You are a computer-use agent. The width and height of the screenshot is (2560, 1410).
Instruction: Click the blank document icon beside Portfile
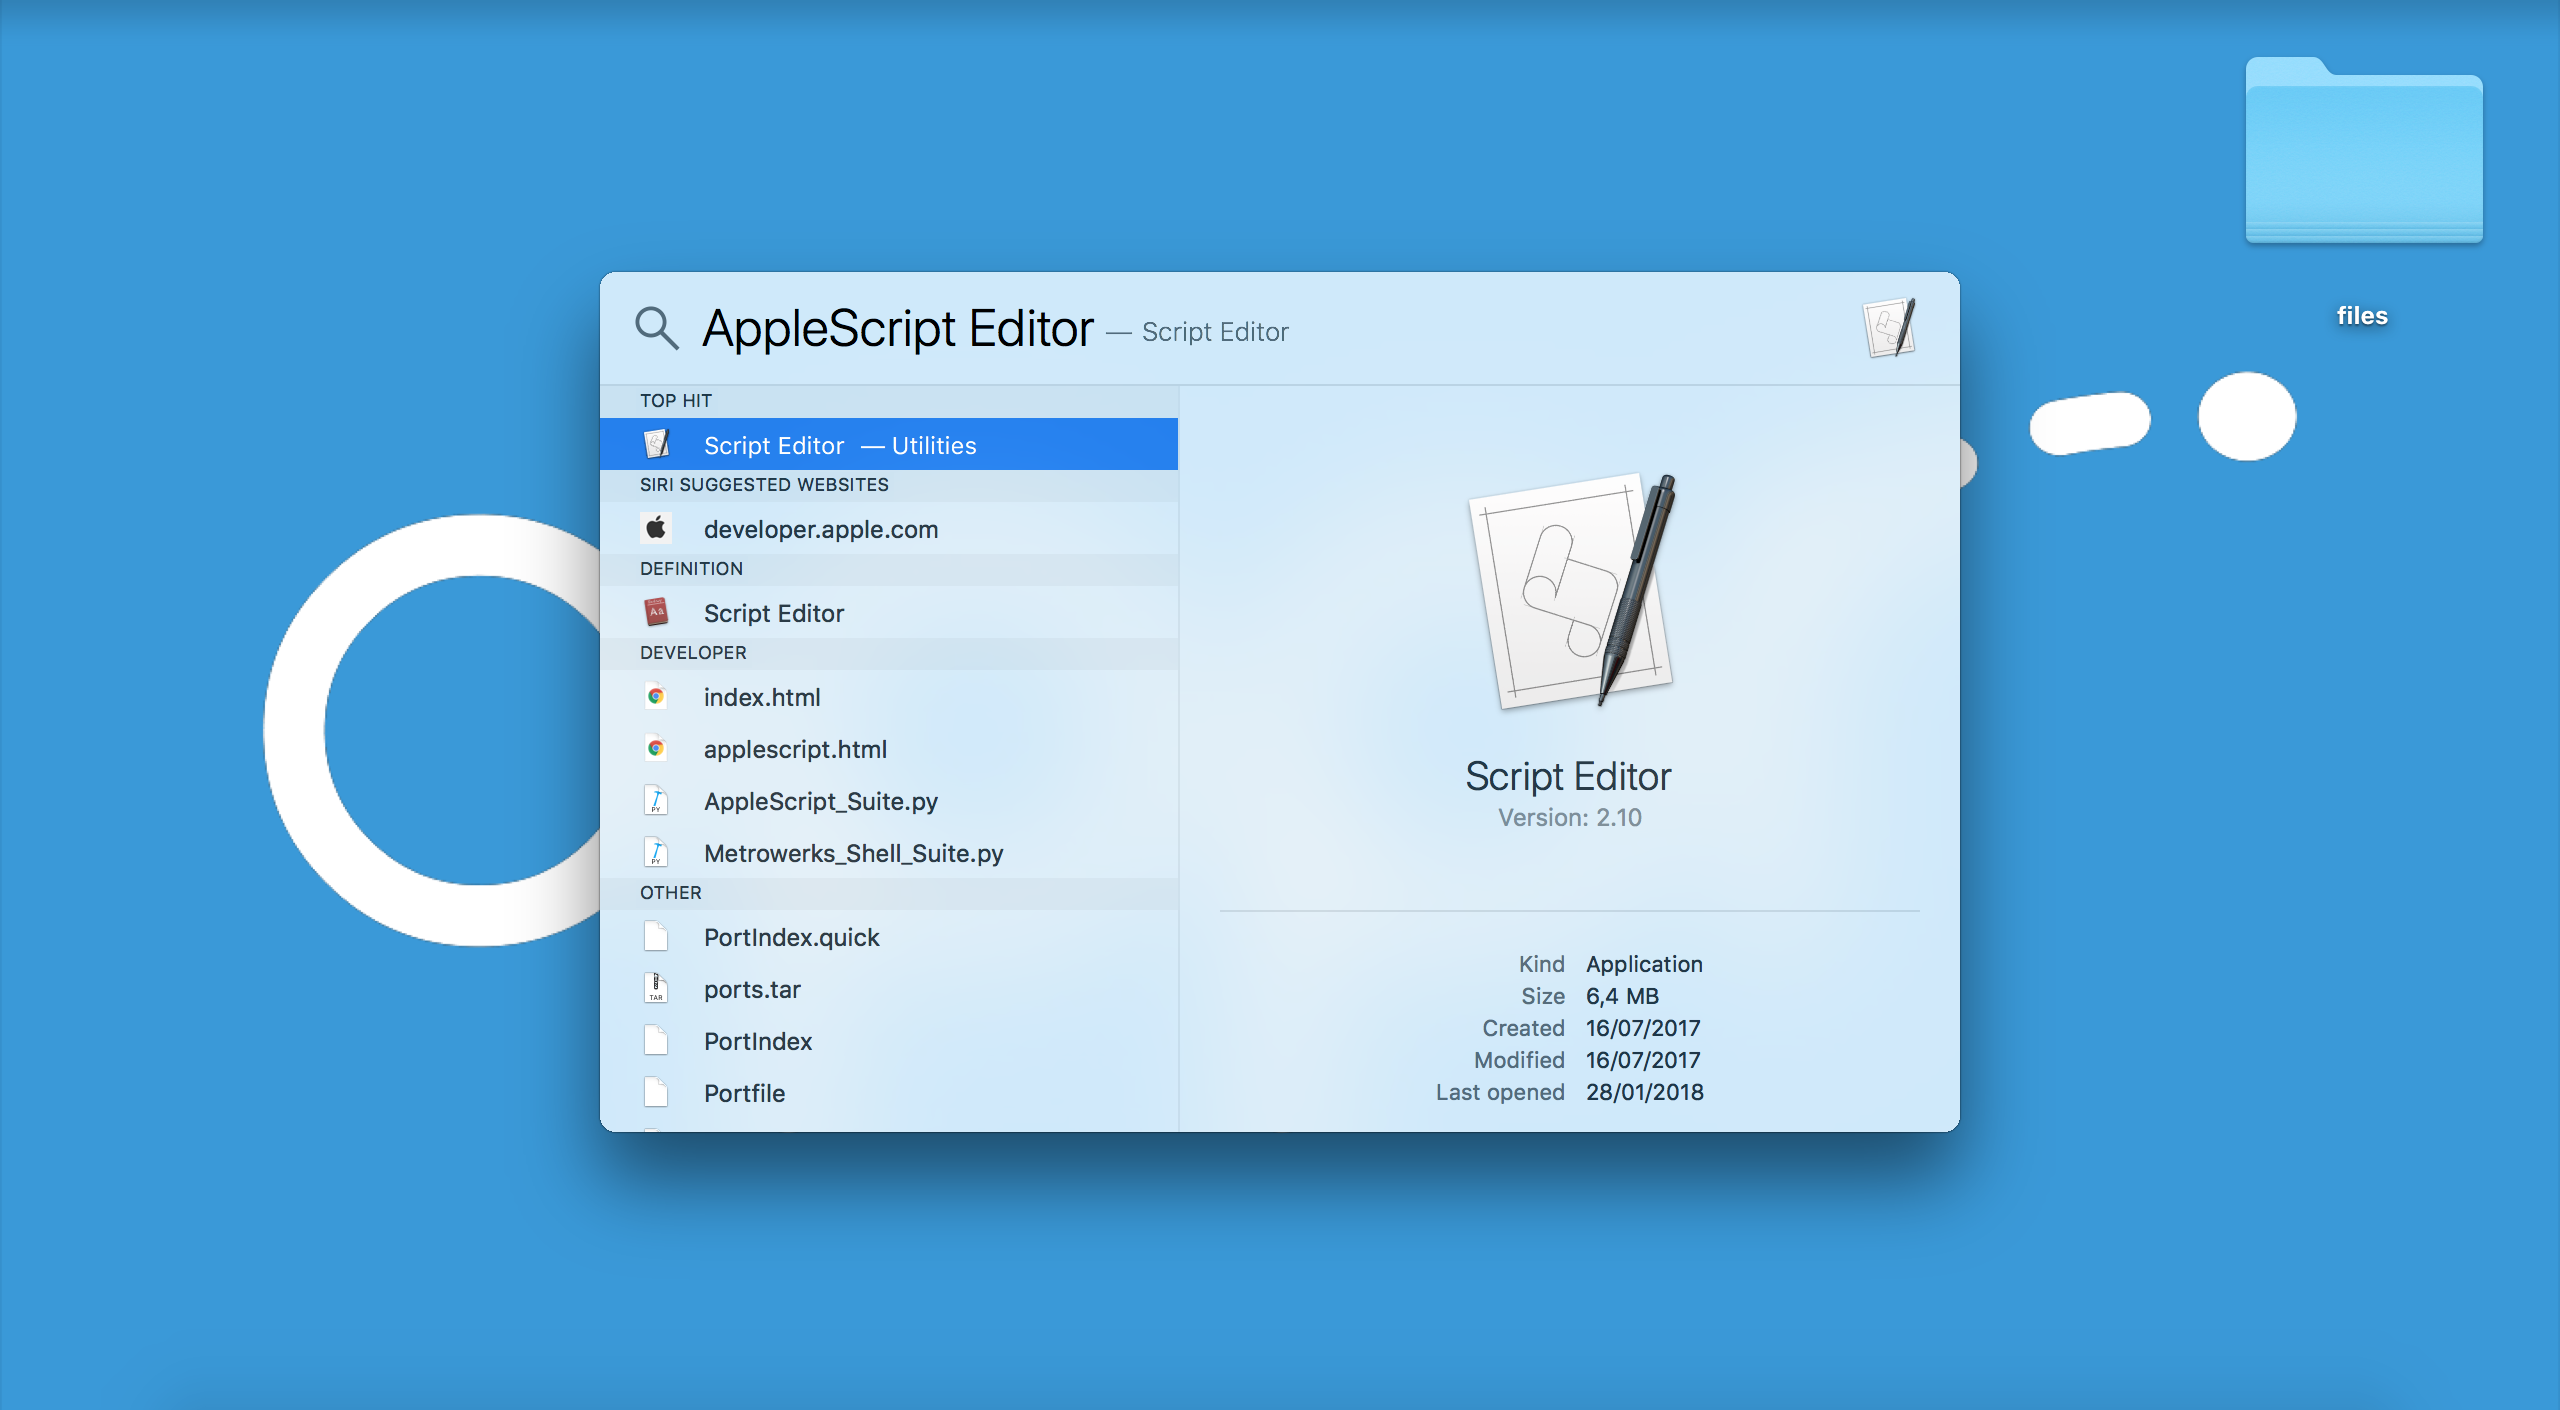click(656, 1092)
